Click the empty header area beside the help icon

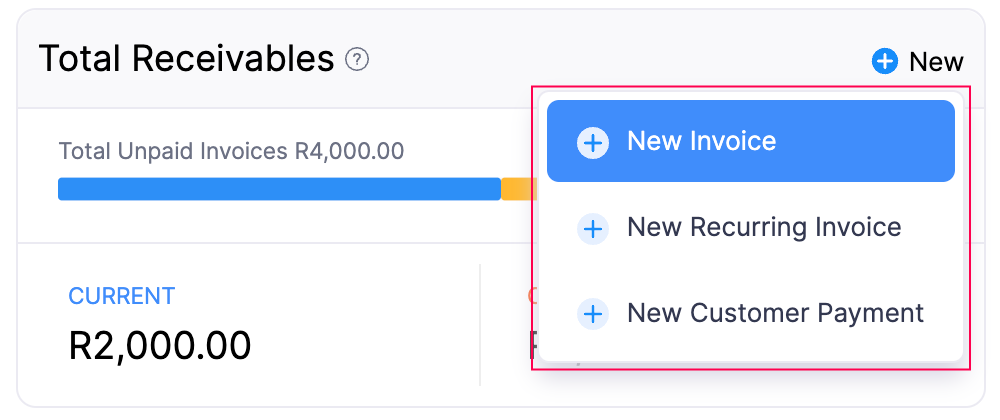600,60
